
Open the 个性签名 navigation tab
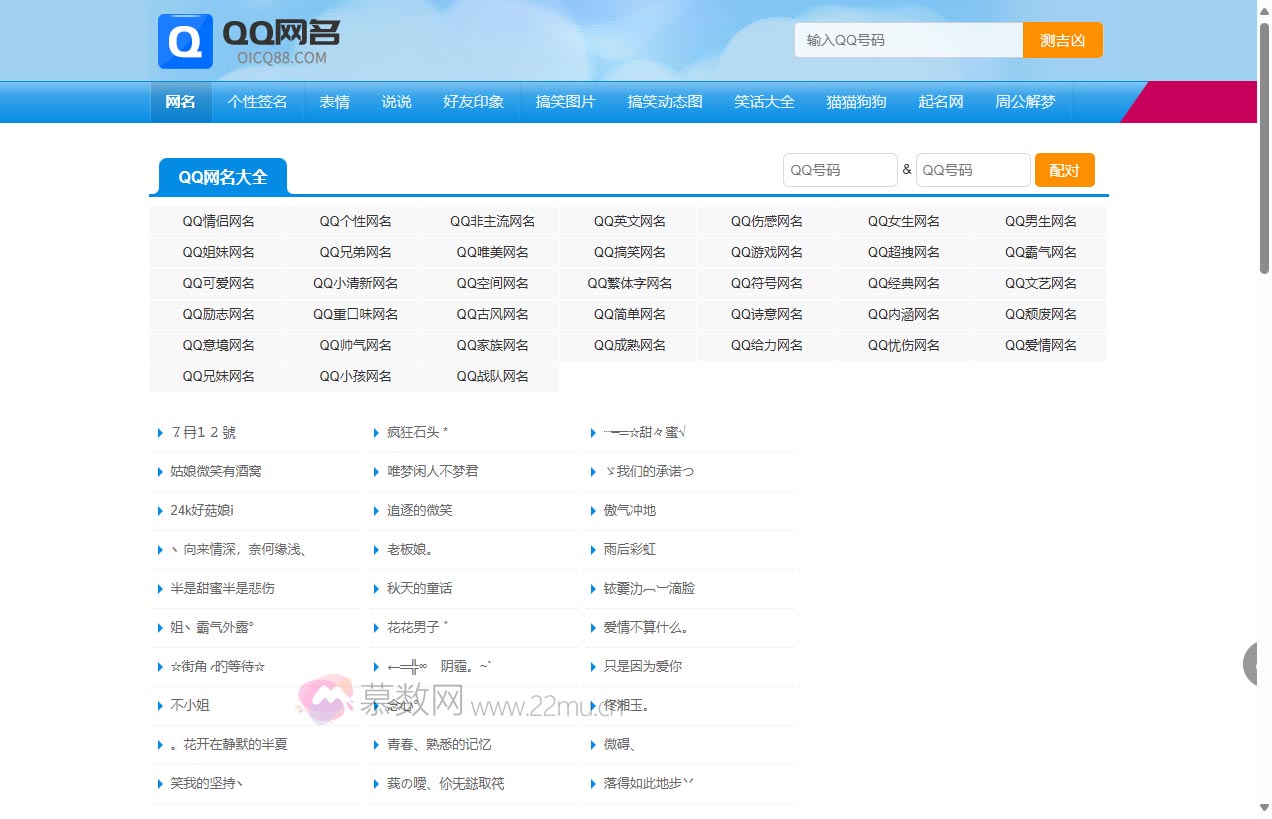257,101
